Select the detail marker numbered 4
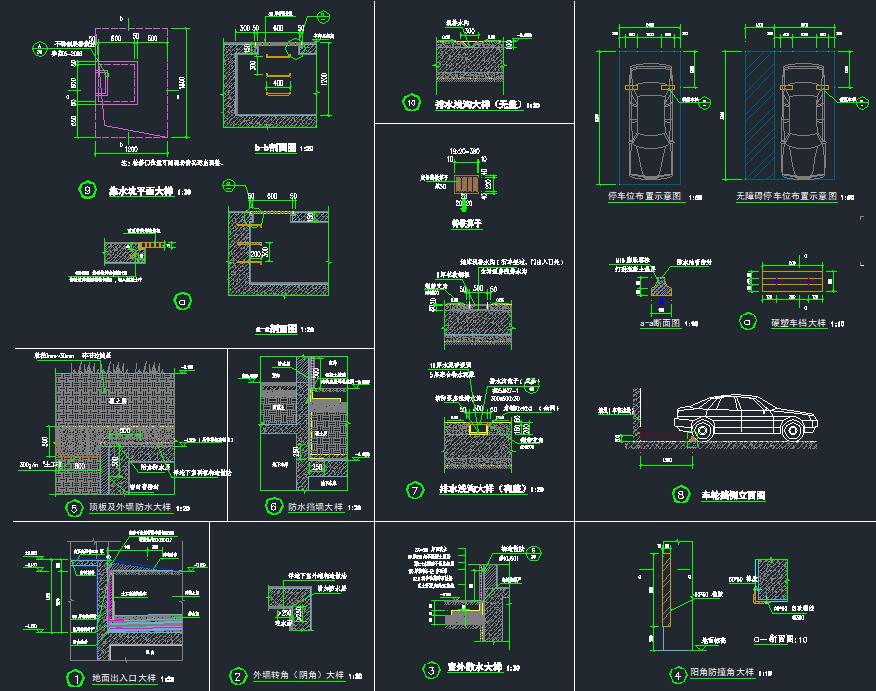This screenshot has width=876, height=691. click(x=650, y=672)
